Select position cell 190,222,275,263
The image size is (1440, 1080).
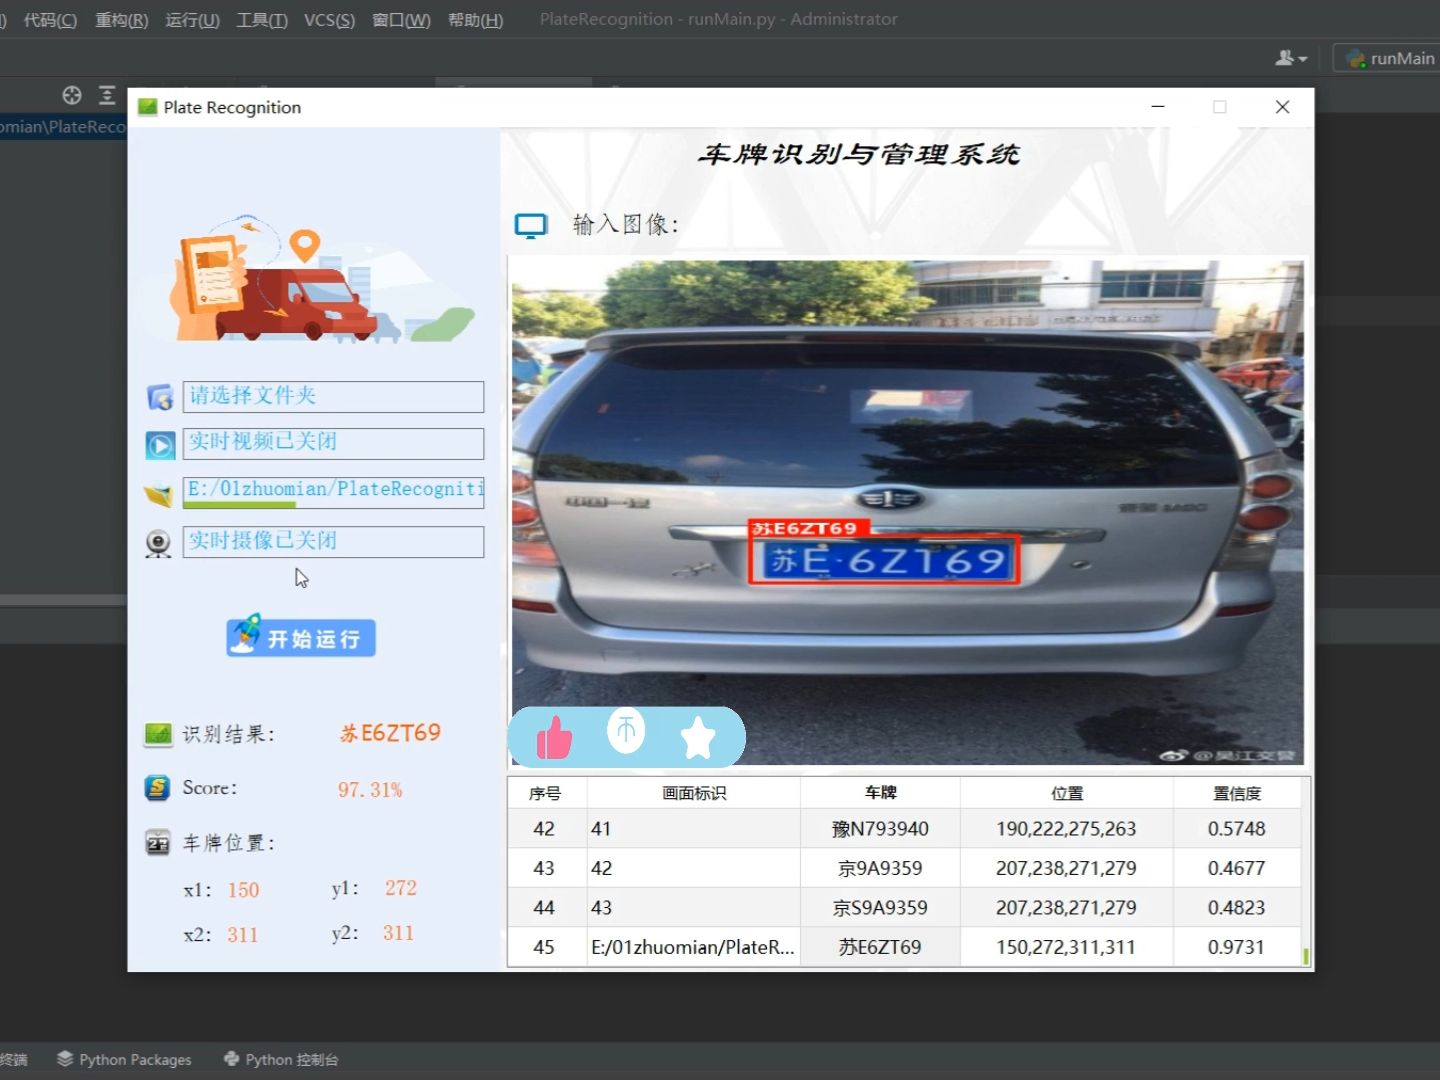1066,829
